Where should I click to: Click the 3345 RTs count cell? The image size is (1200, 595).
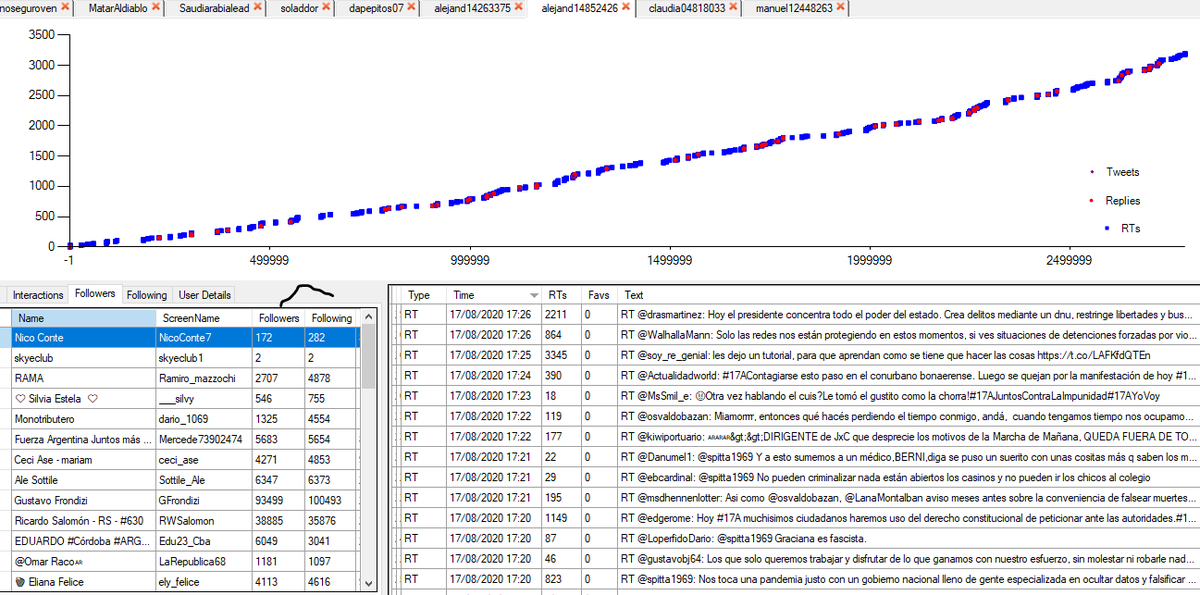point(562,355)
